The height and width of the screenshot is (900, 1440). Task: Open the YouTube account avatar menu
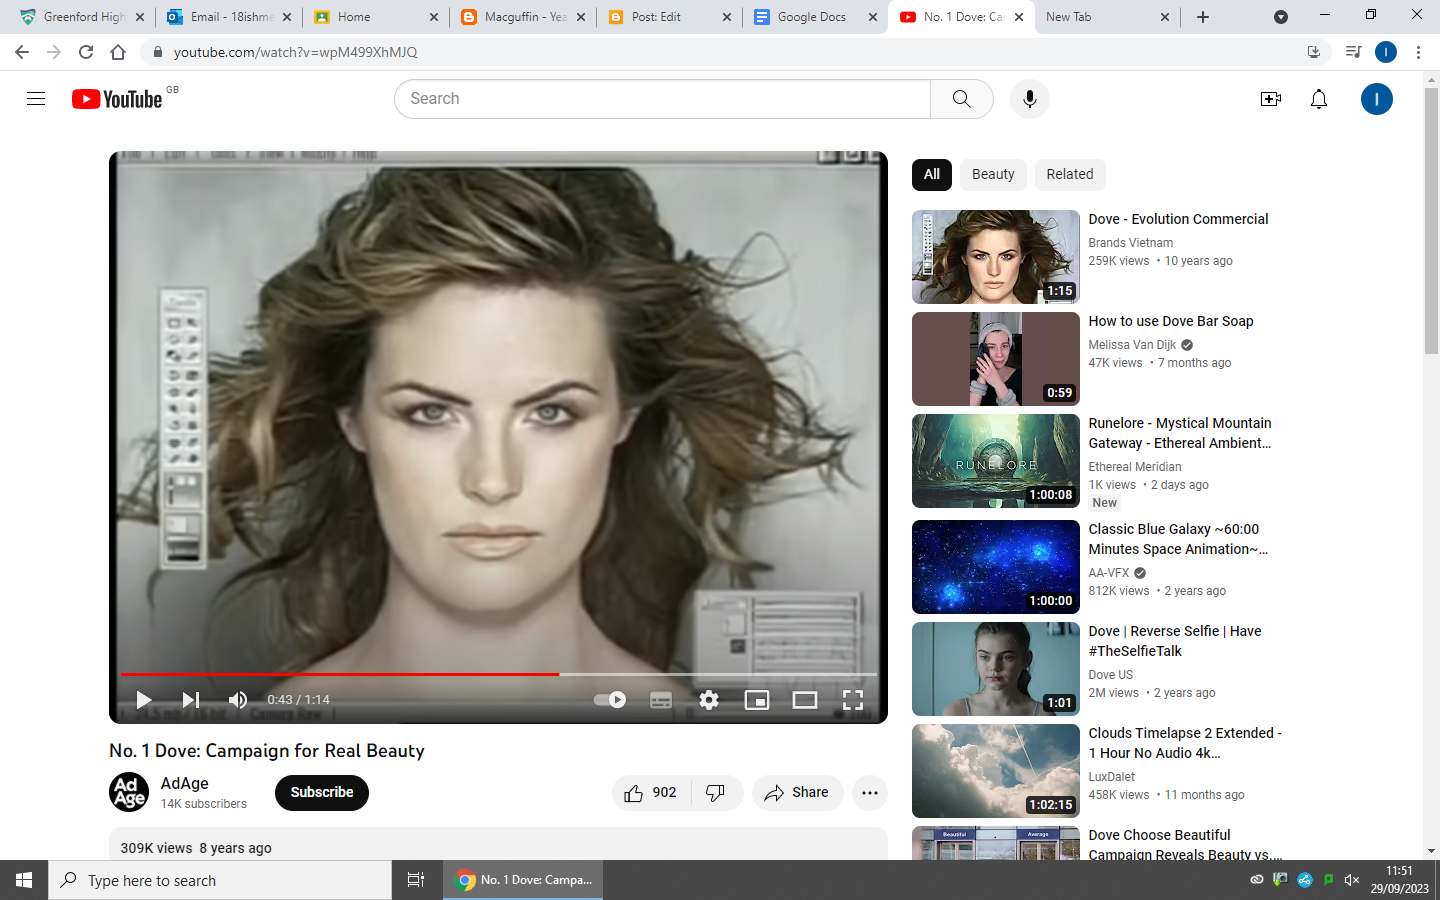pos(1377,99)
